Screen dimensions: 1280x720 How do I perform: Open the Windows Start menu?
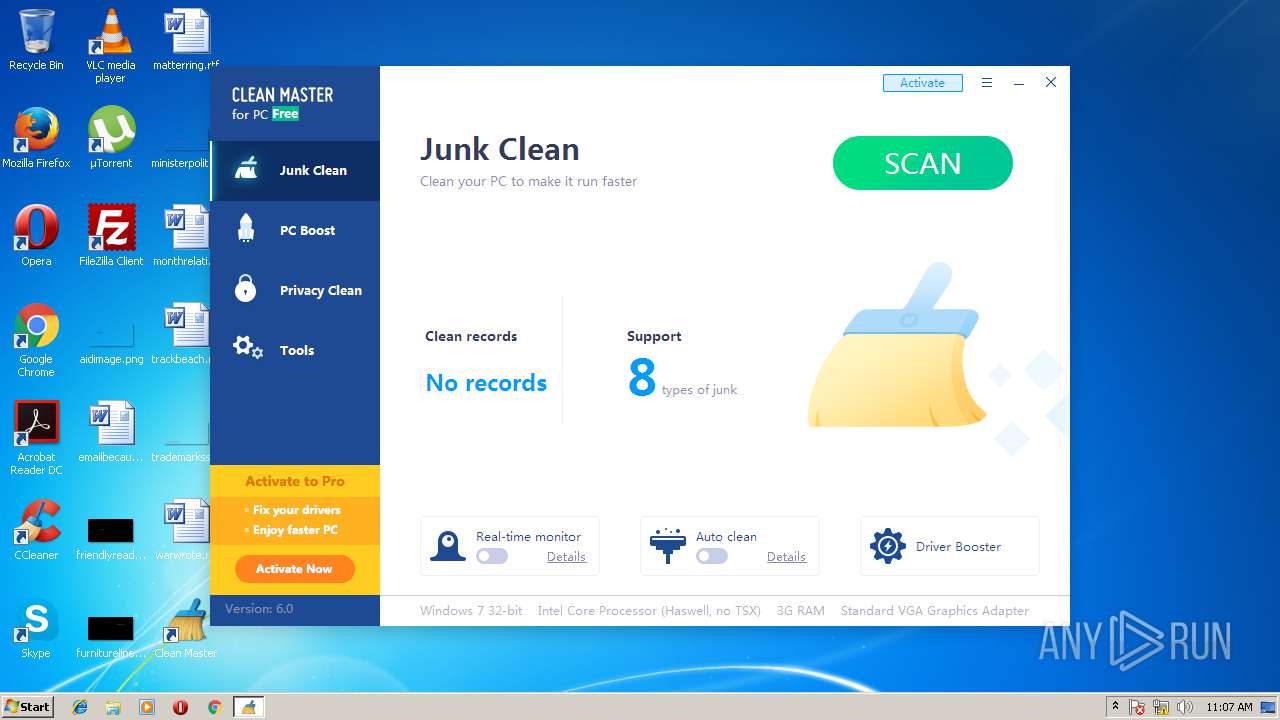[x=27, y=706]
